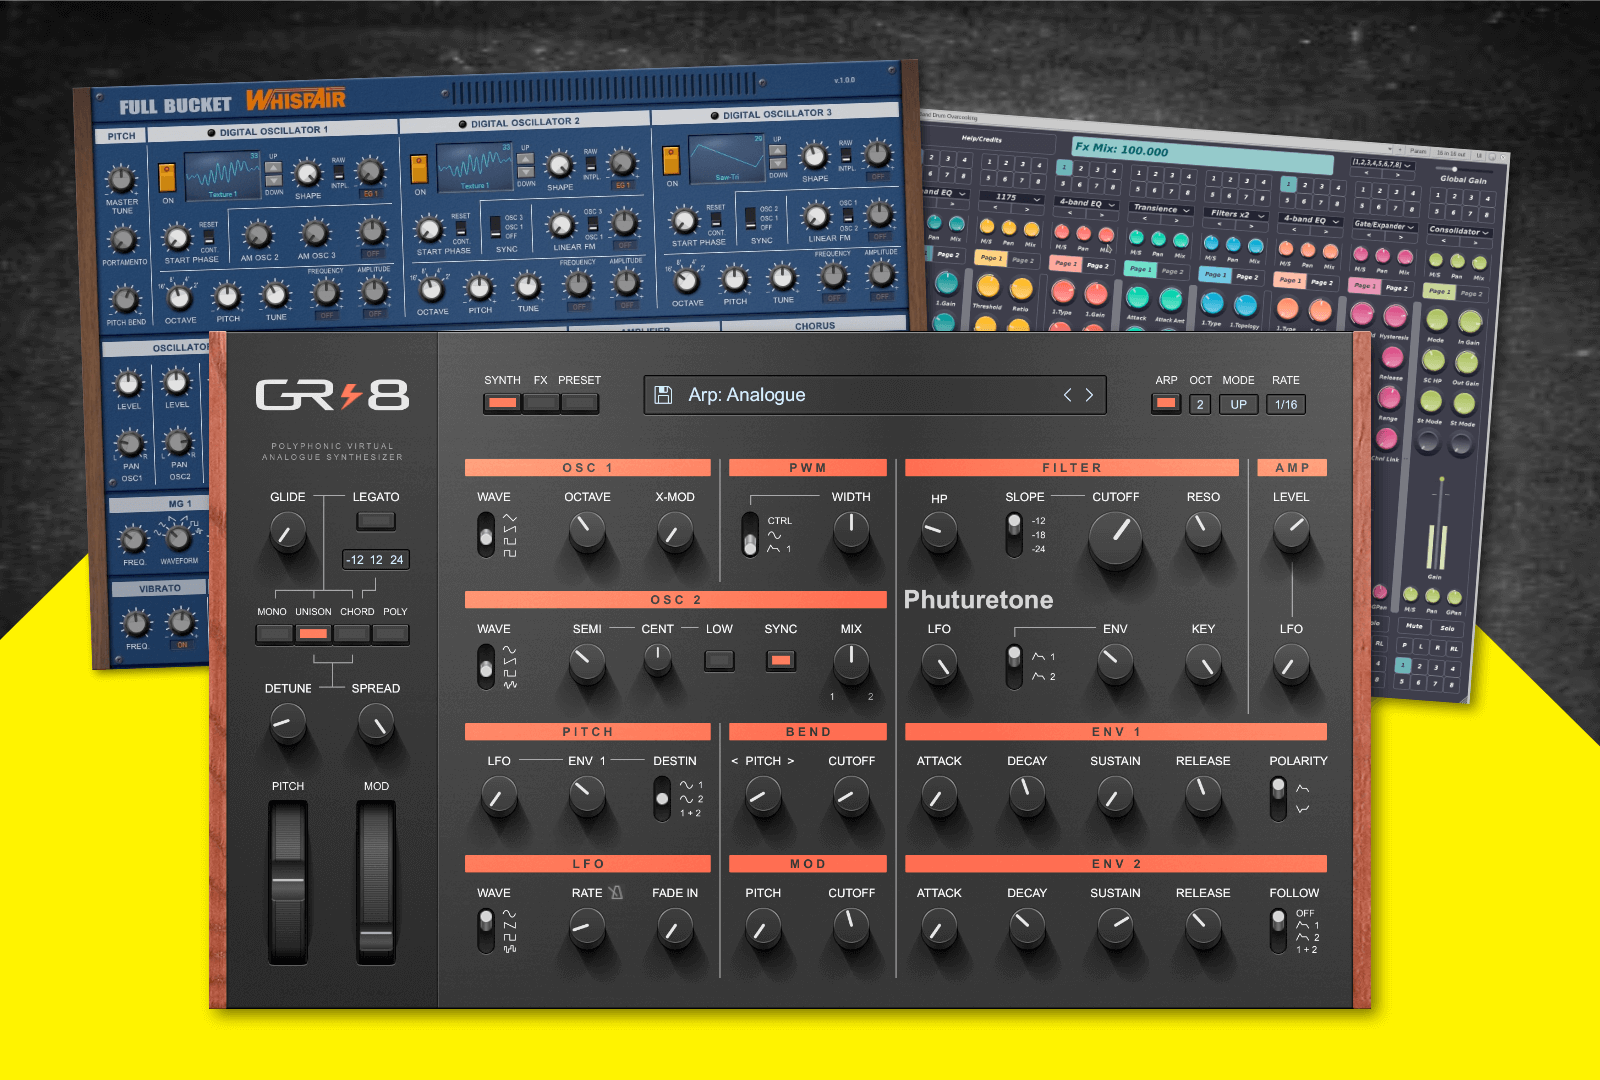The image size is (1600, 1080).
Task: Click the preset save disk icon in GR-8
Action: click(x=663, y=395)
